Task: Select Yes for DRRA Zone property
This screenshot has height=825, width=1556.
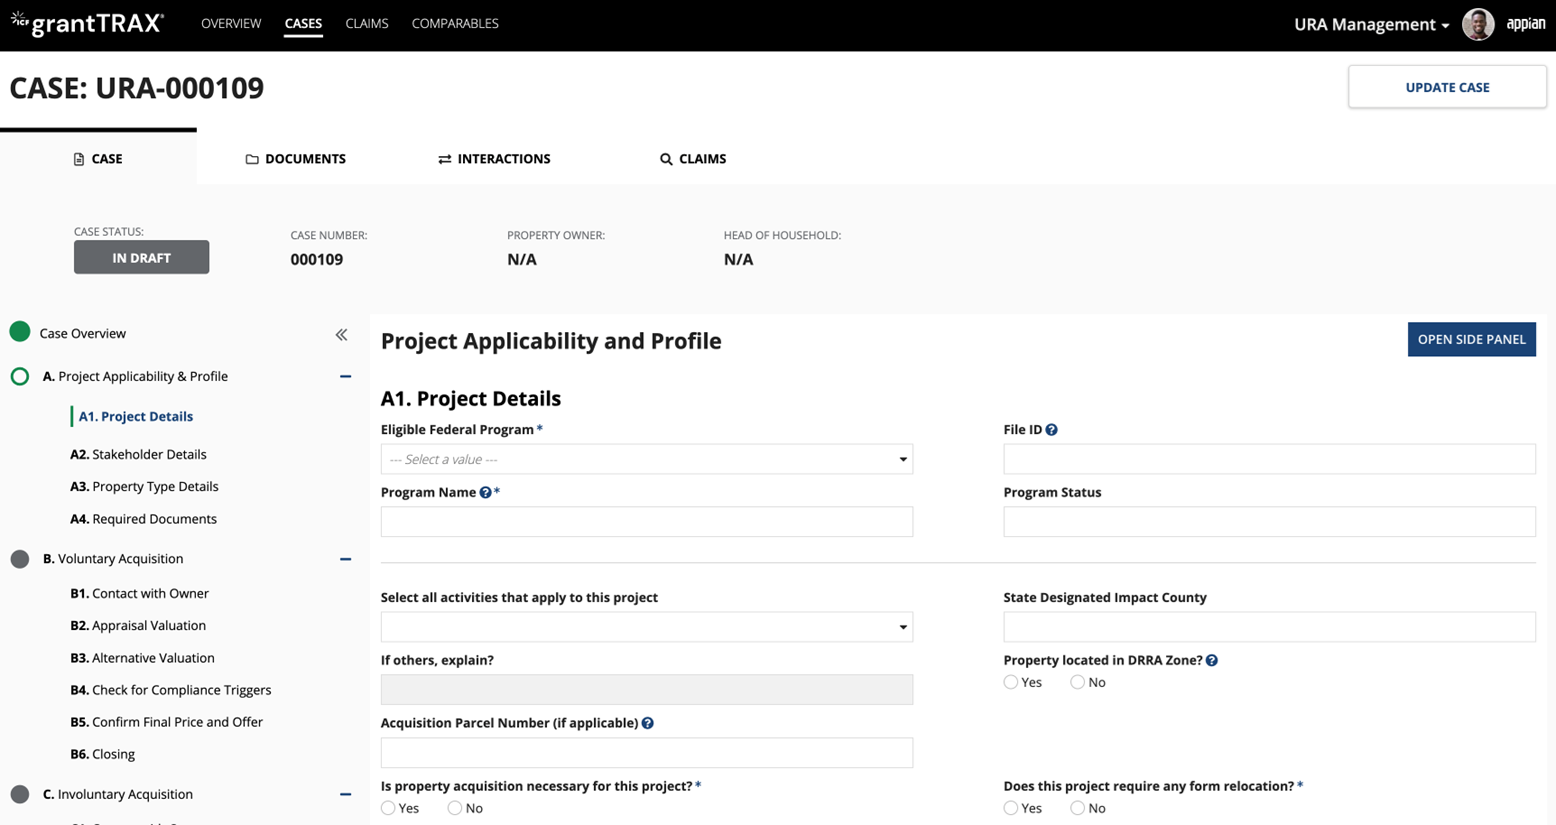Action: pyautogui.click(x=1011, y=682)
